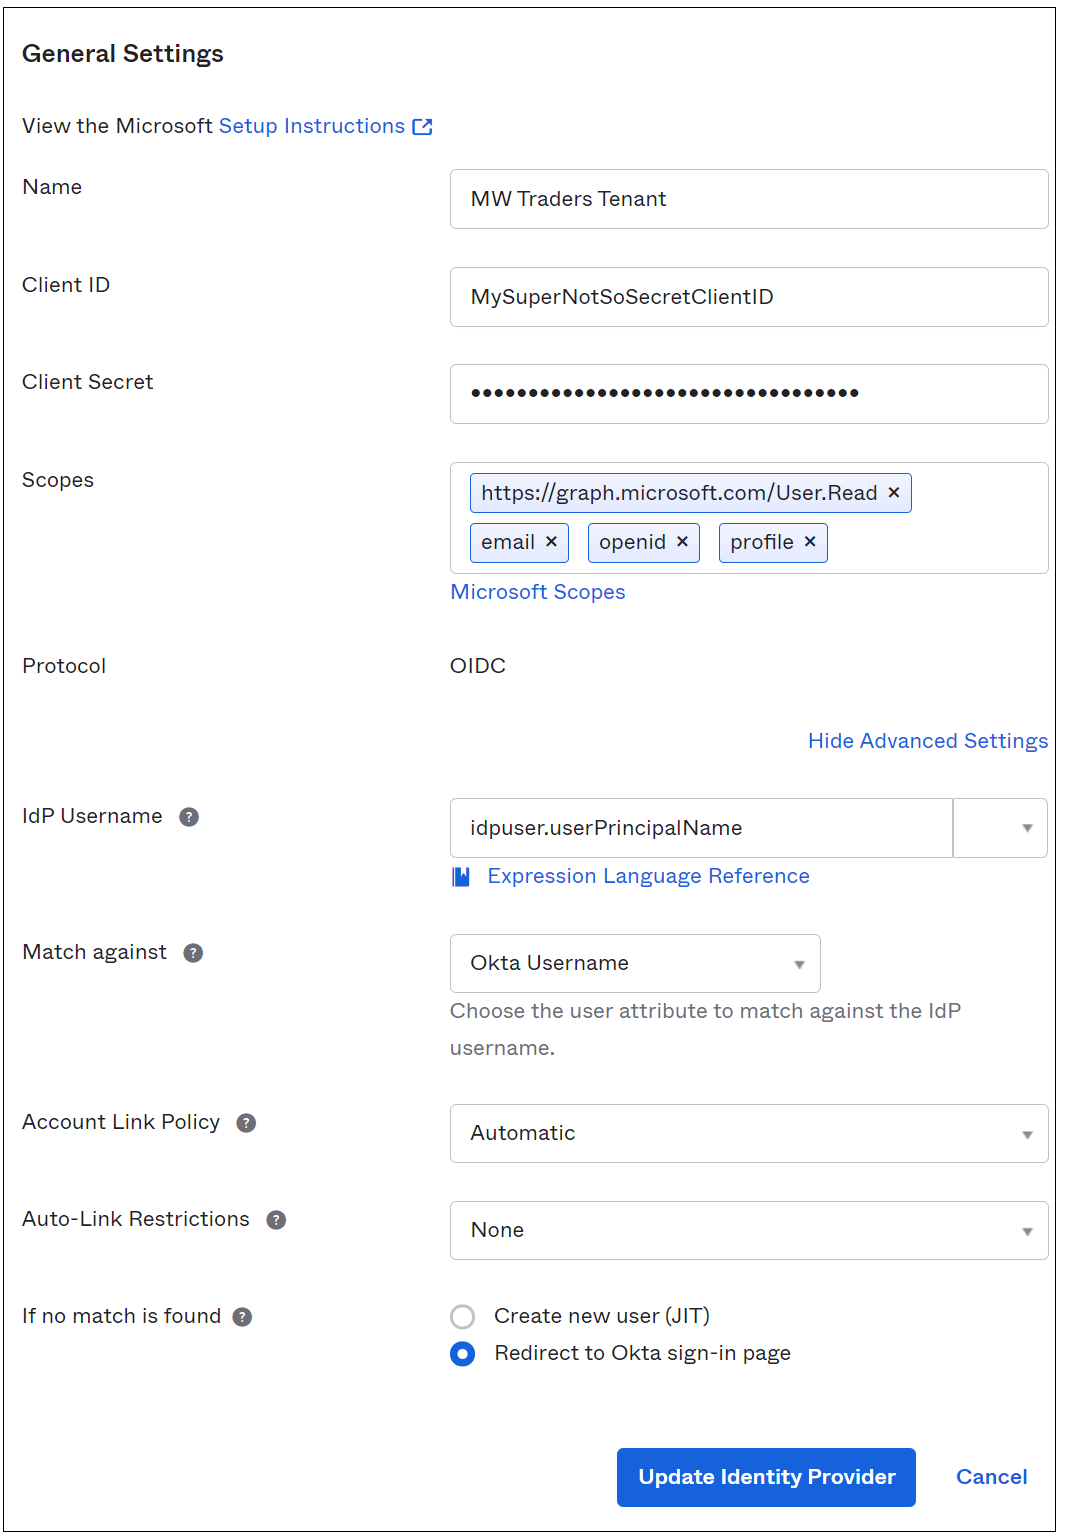1067x1536 pixels.
Task: Select Create new user (JIT) option
Action: pyautogui.click(x=462, y=1316)
